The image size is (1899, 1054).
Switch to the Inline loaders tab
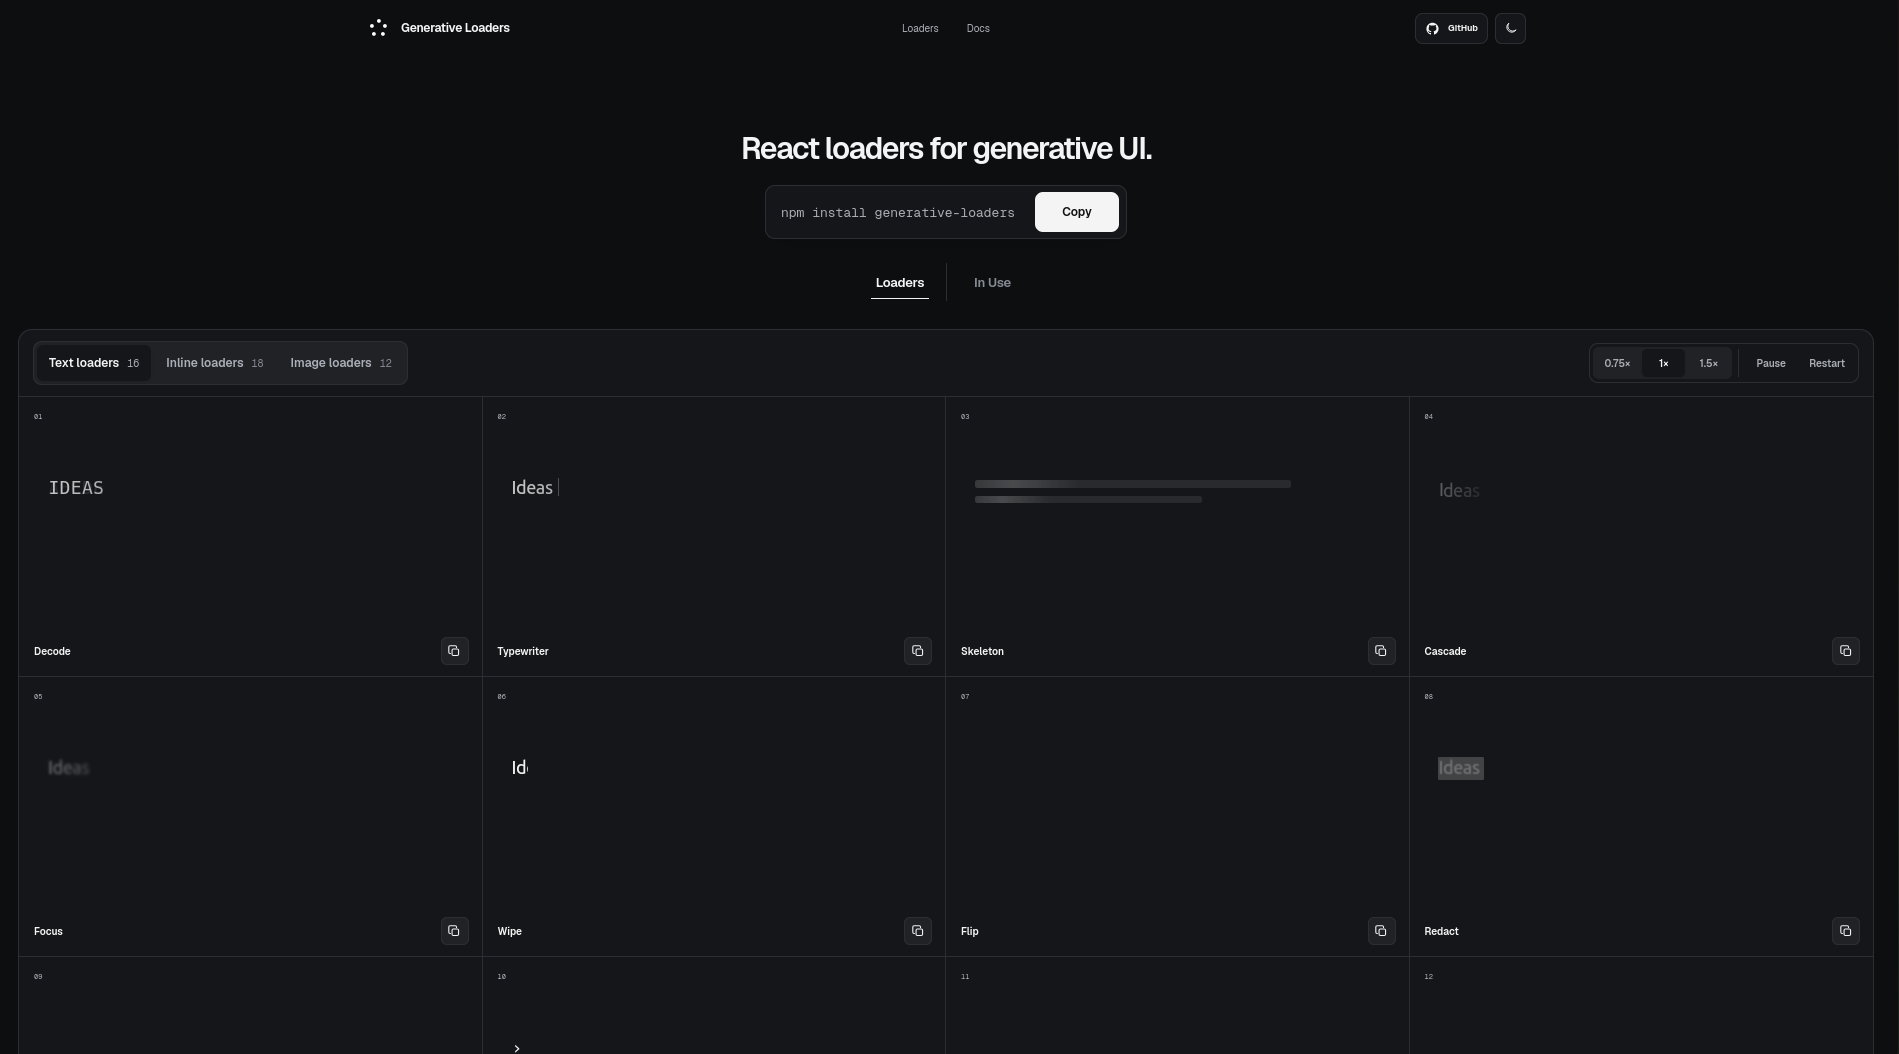(214, 363)
